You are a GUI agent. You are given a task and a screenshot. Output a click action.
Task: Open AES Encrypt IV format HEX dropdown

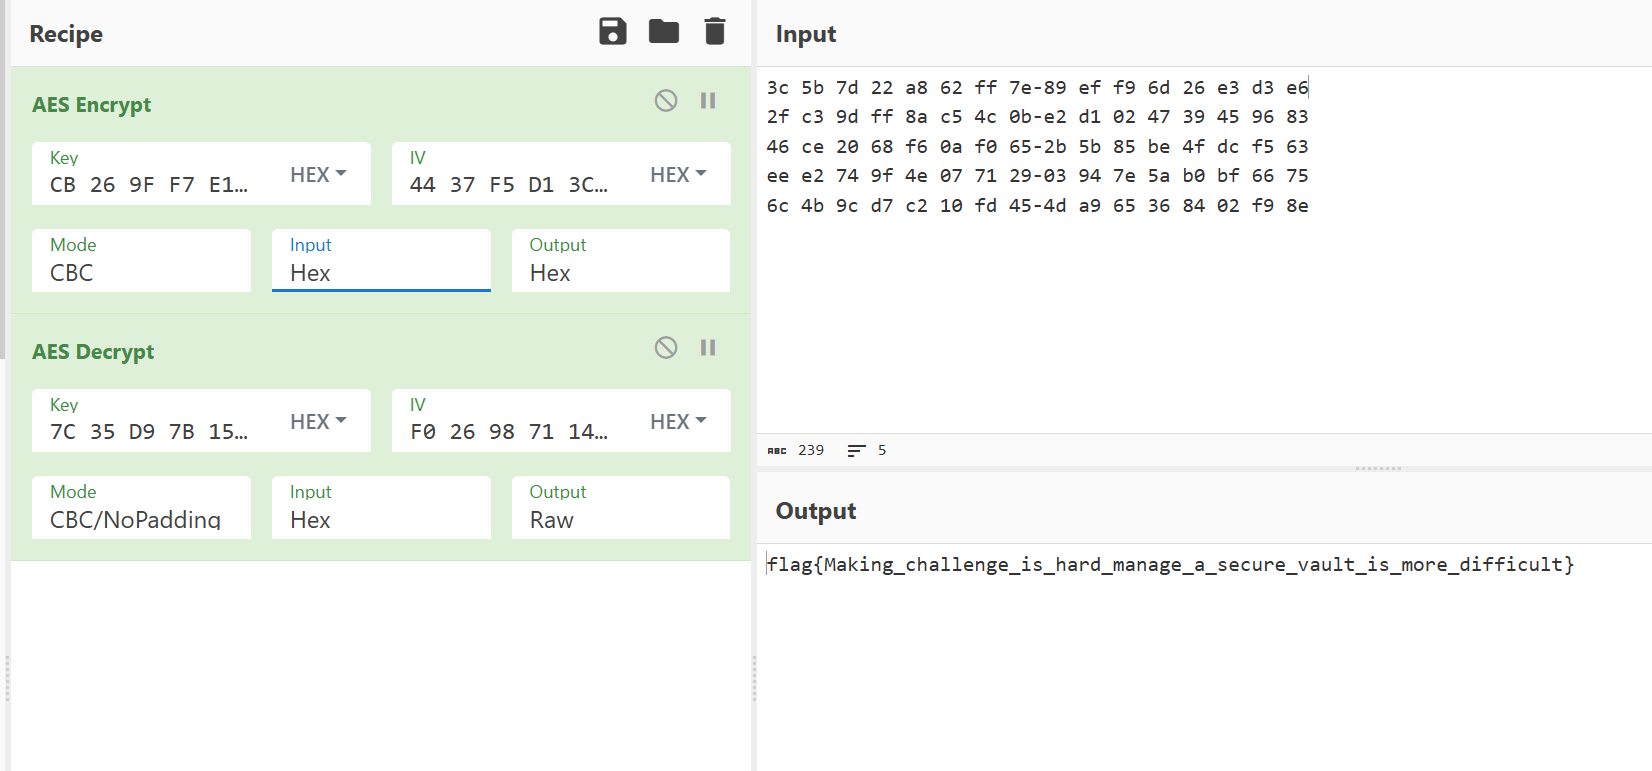(678, 175)
